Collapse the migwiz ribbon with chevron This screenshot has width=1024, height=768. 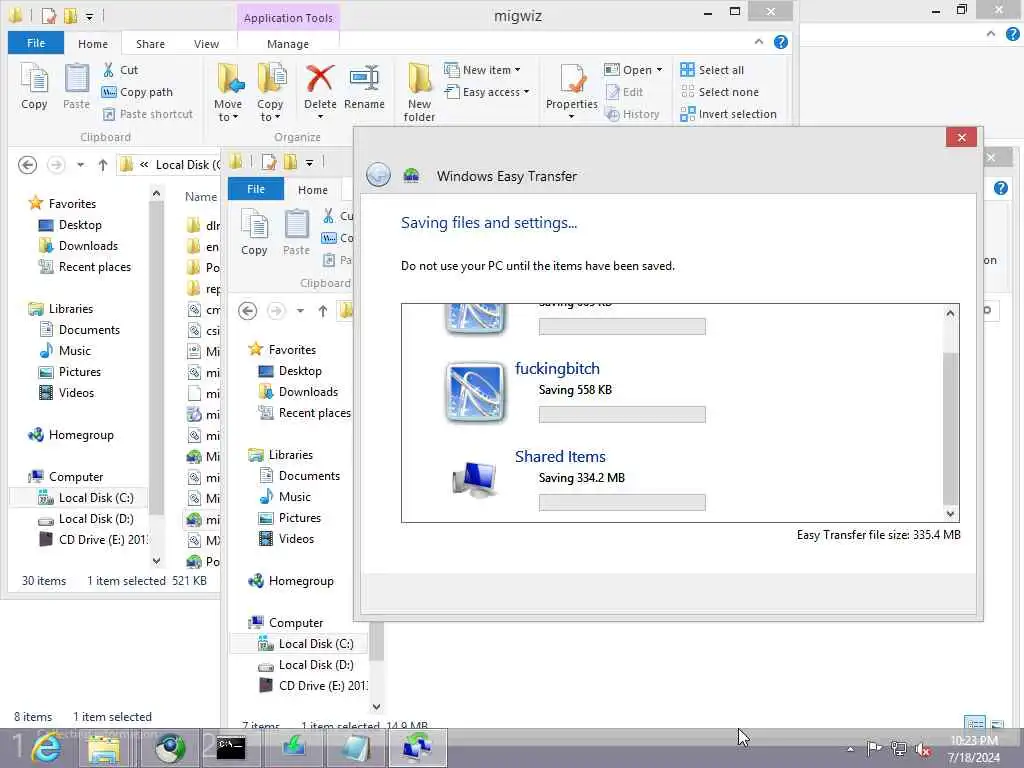758,42
